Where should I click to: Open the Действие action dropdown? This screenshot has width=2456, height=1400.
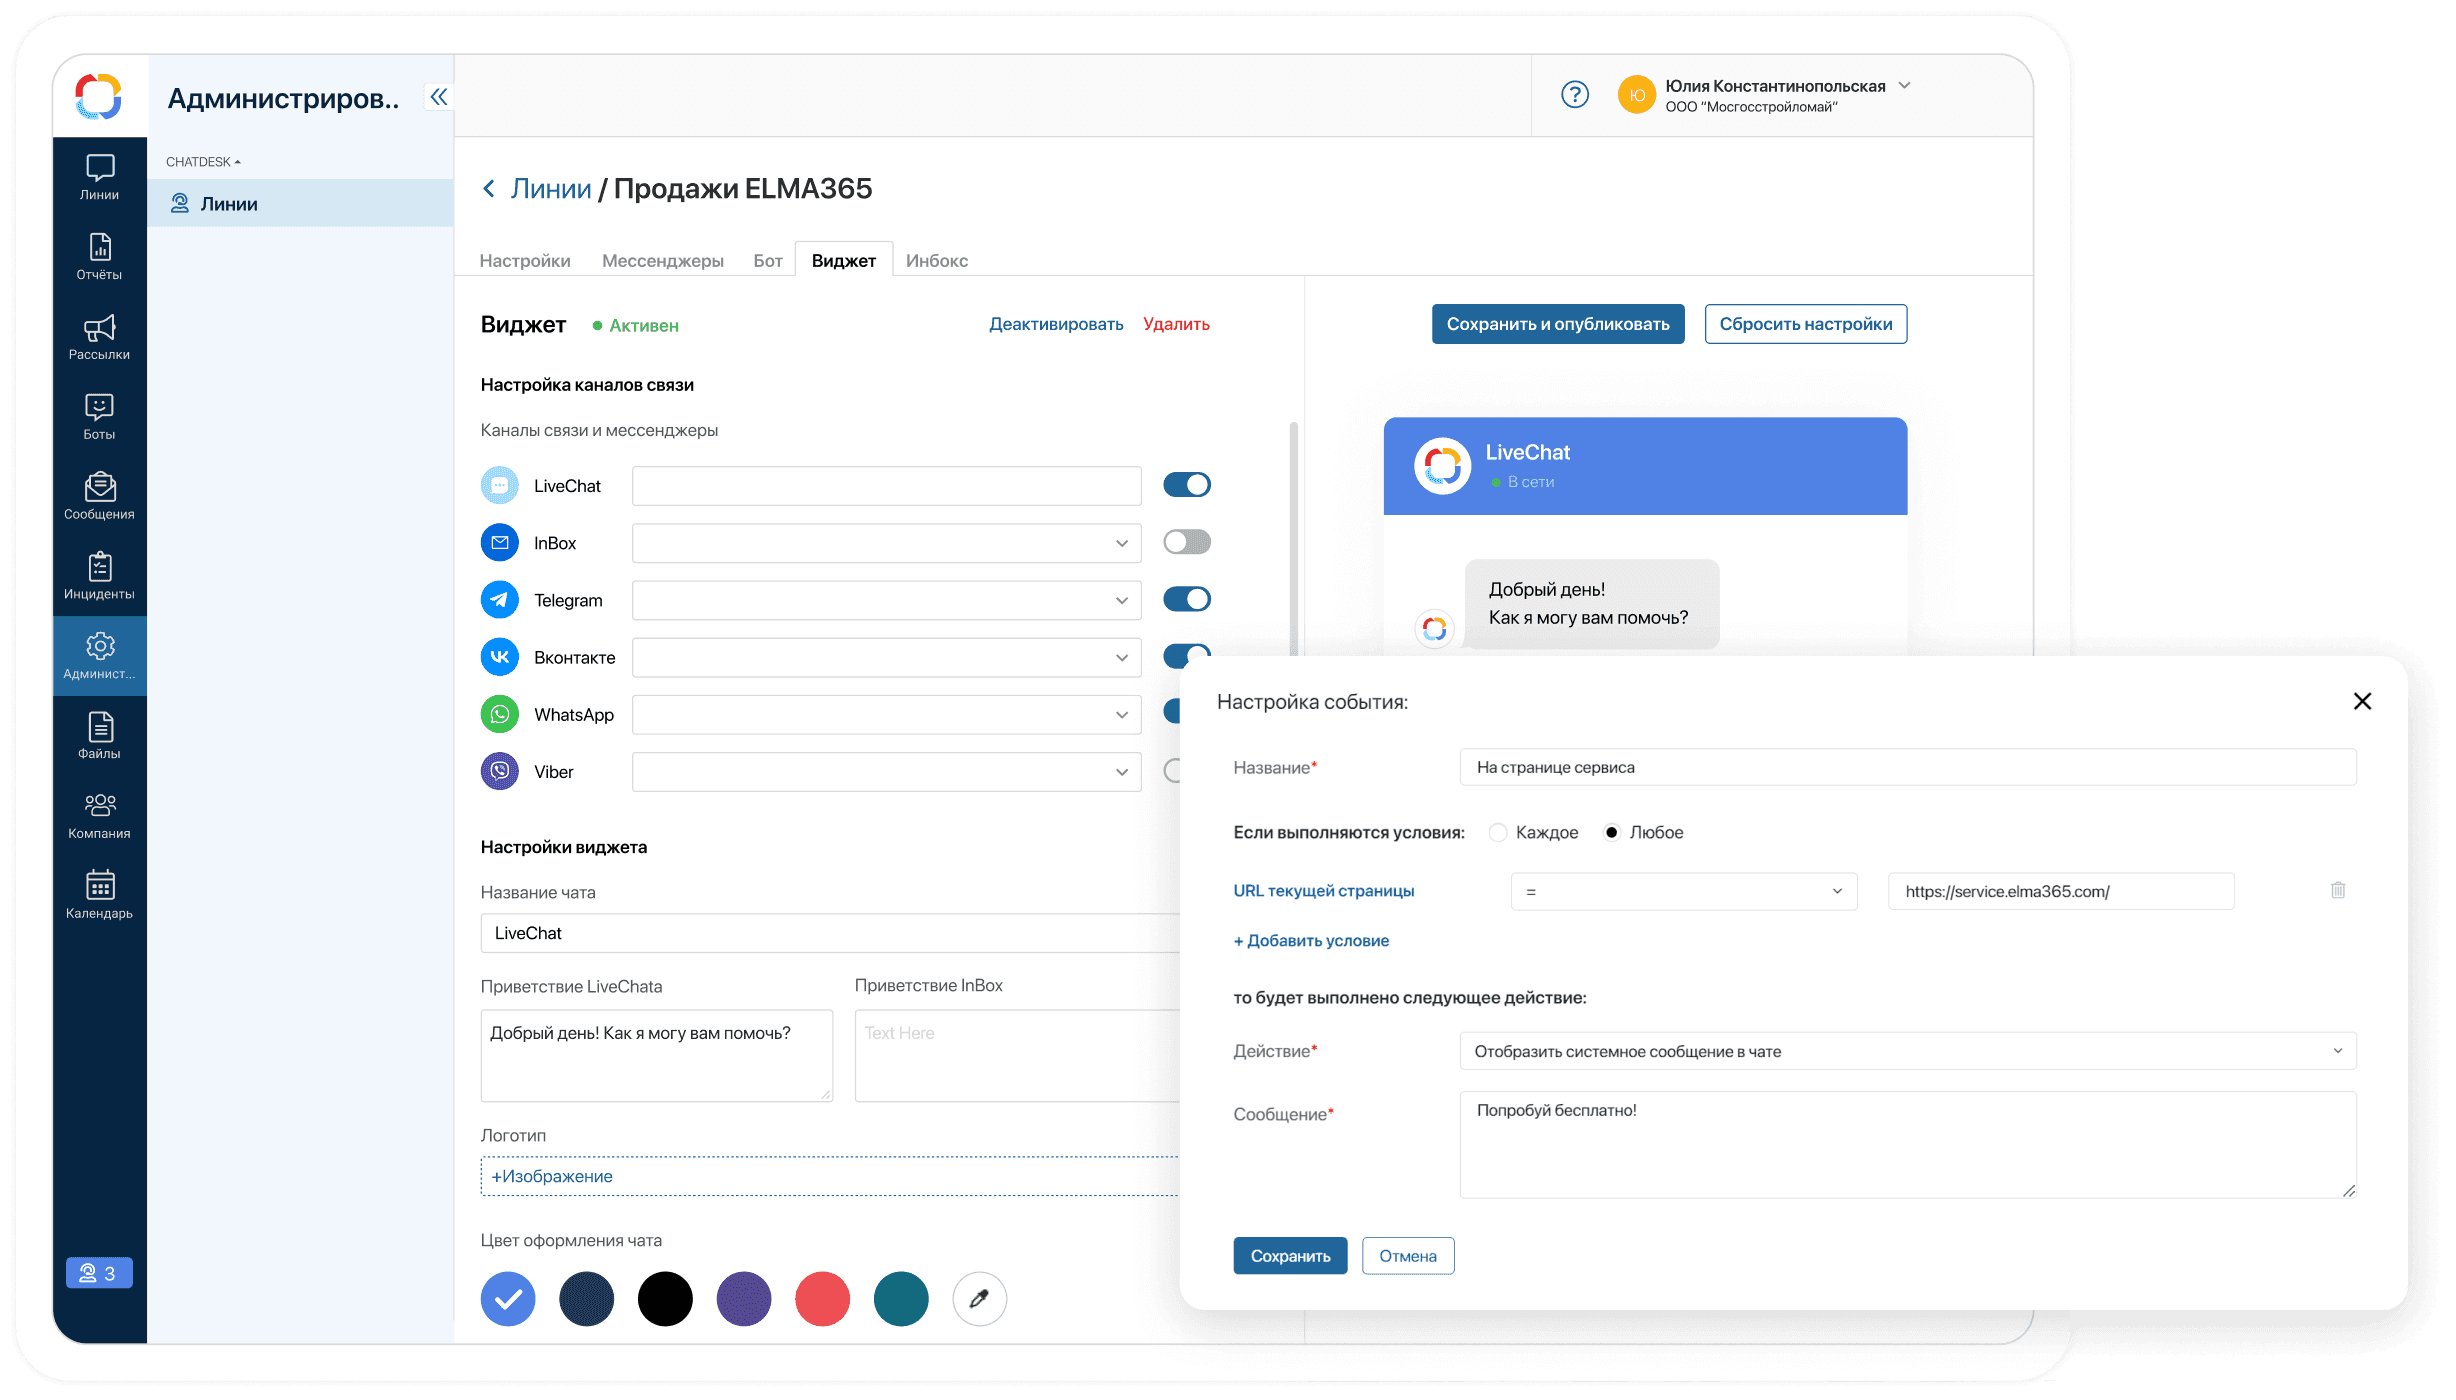(1908, 1051)
